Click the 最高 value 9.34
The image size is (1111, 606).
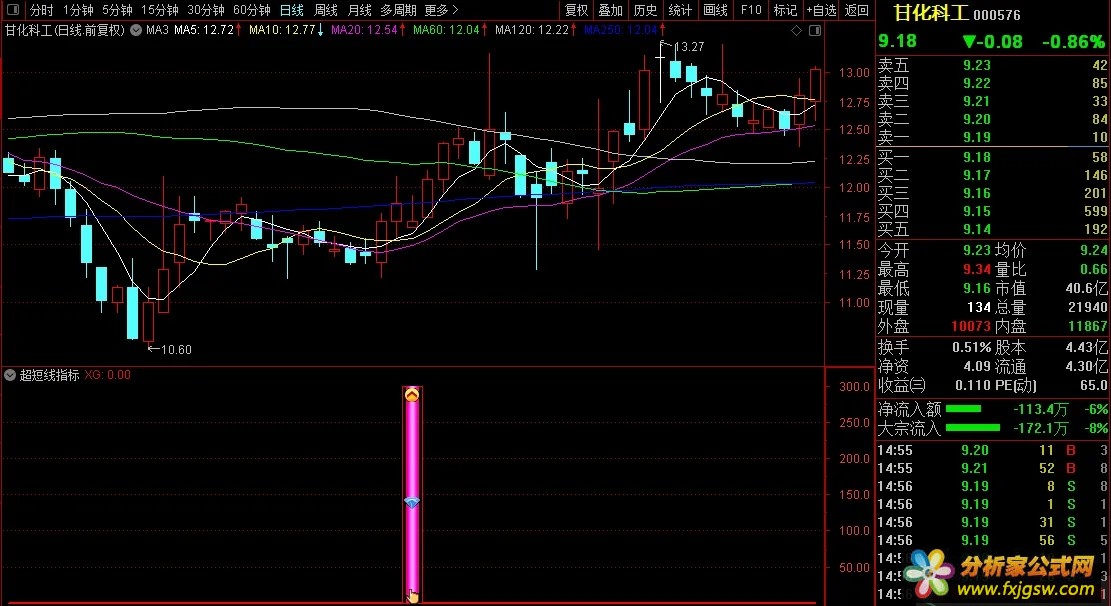pyautogui.click(x=976, y=269)
